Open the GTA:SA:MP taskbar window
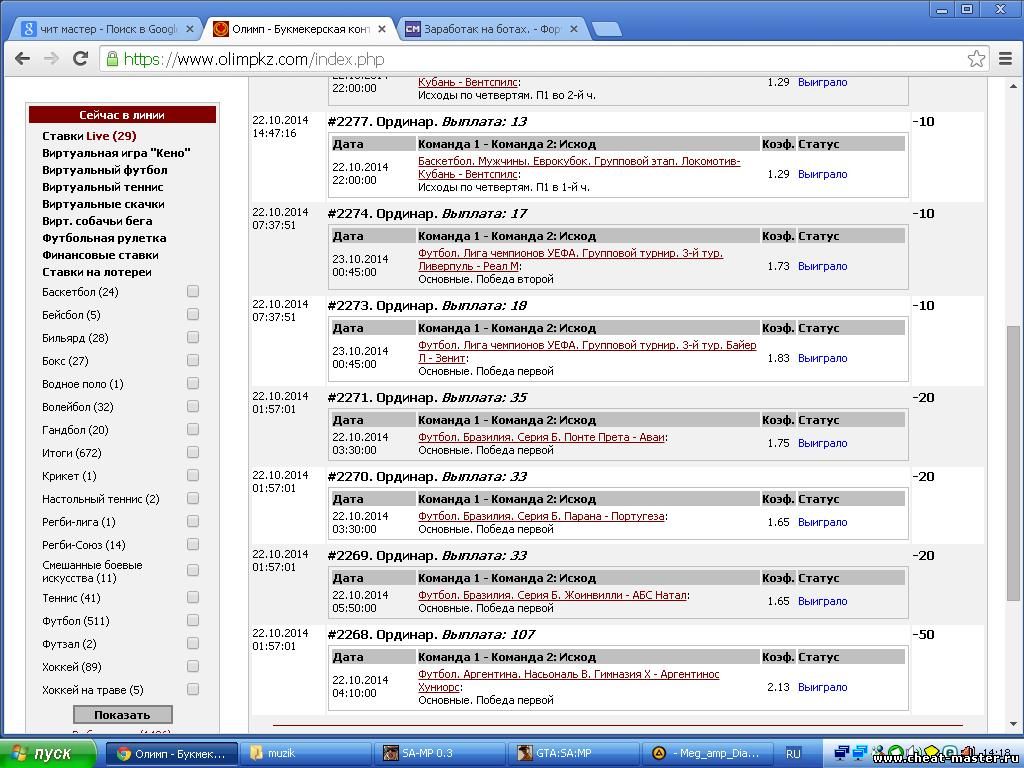Screen dimensions: 1024x768 click(x=568, y=753)
